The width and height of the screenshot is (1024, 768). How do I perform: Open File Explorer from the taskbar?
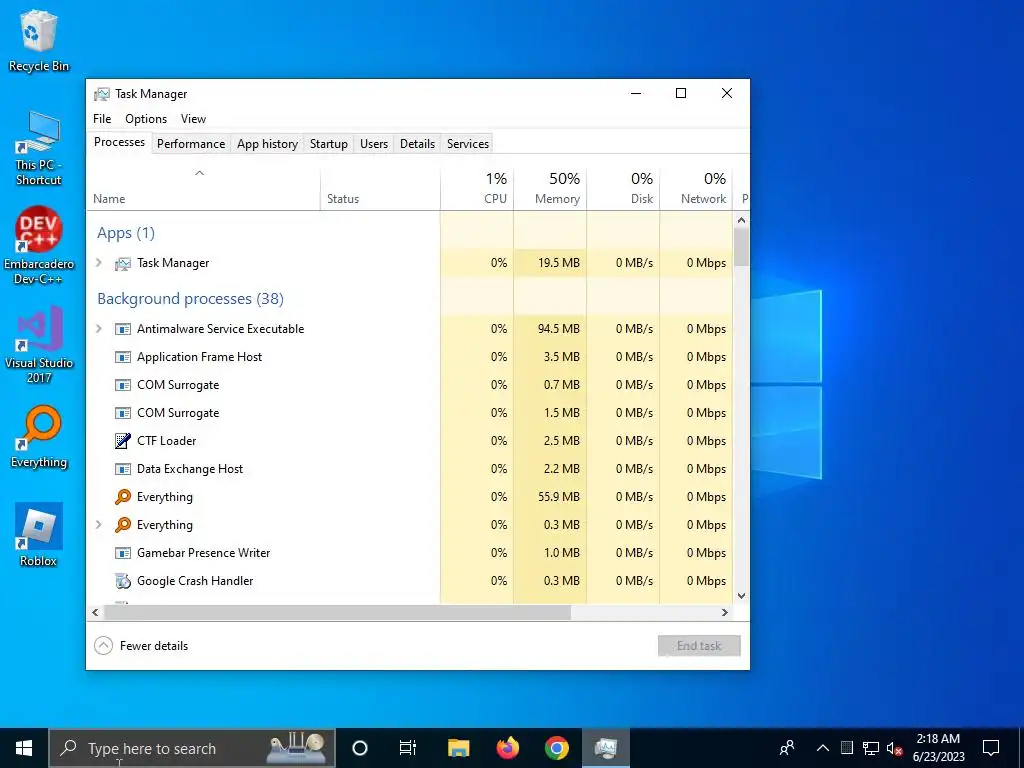[x=458, y=748]
